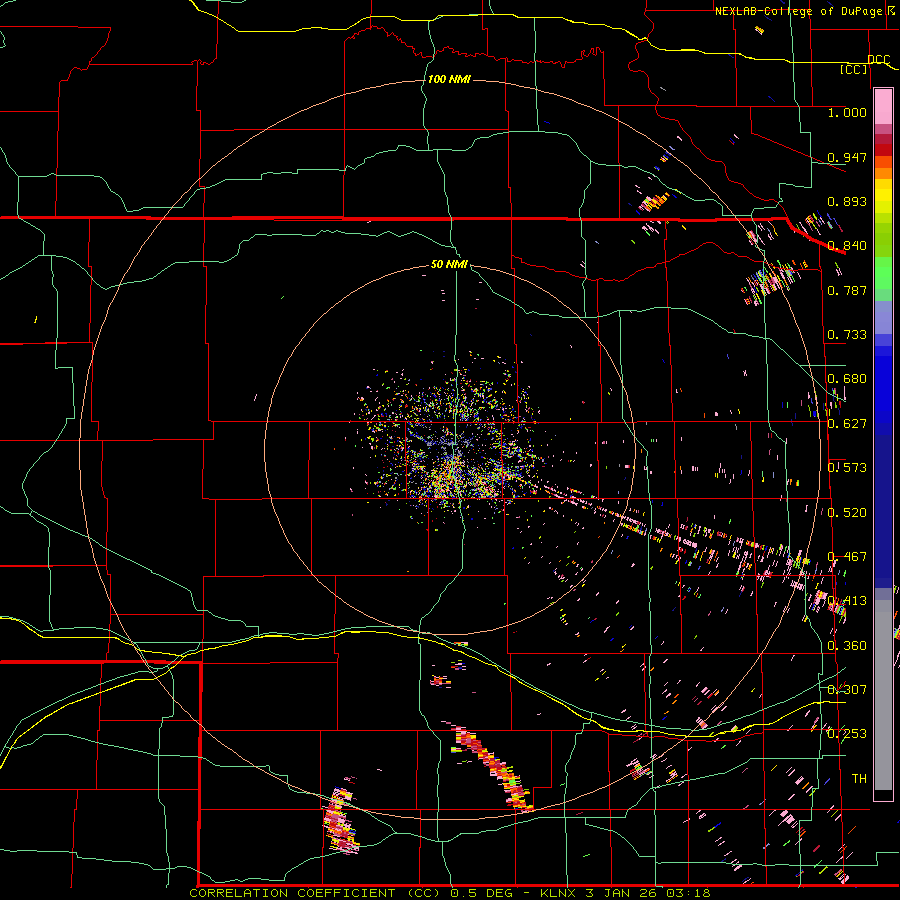Screen dimensions: 900x900
Task: Click the Correlation Coefficient caption at bottom
Action: (x=450, y=893)
